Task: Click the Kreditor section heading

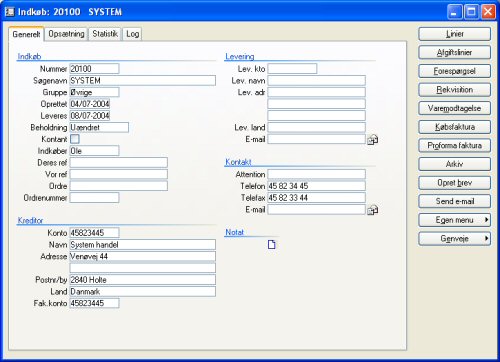Action: click(x=30, y=220)
